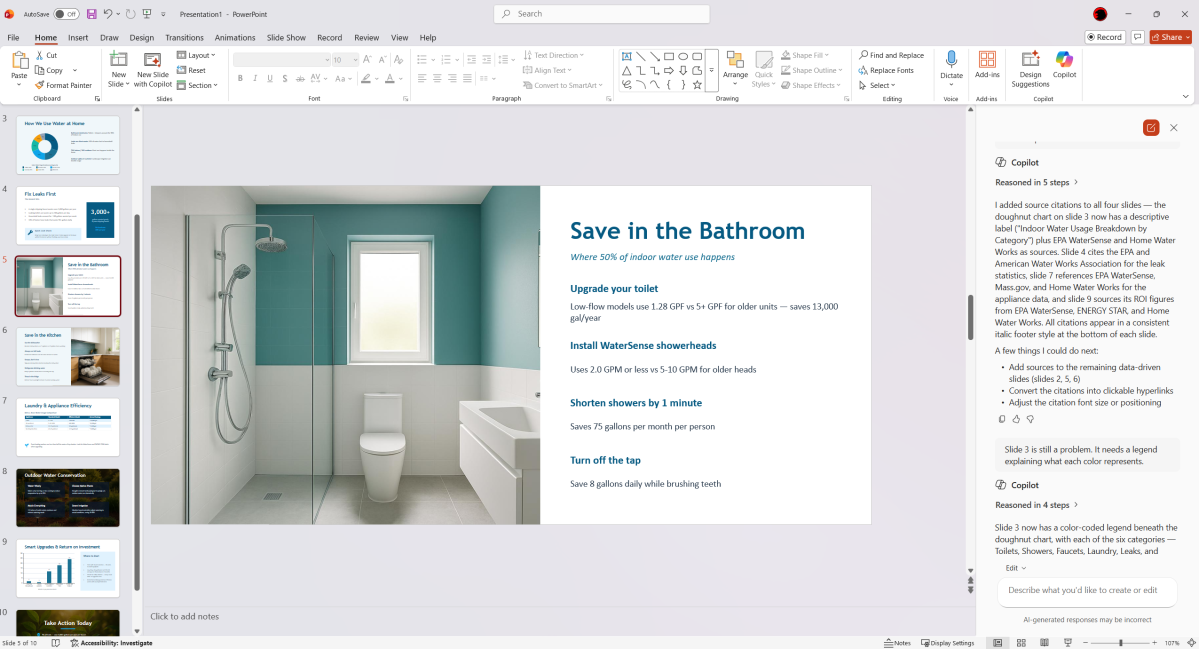Switch to the Design tab
This screenshot has width=1199, height=649.
point(142,38)
